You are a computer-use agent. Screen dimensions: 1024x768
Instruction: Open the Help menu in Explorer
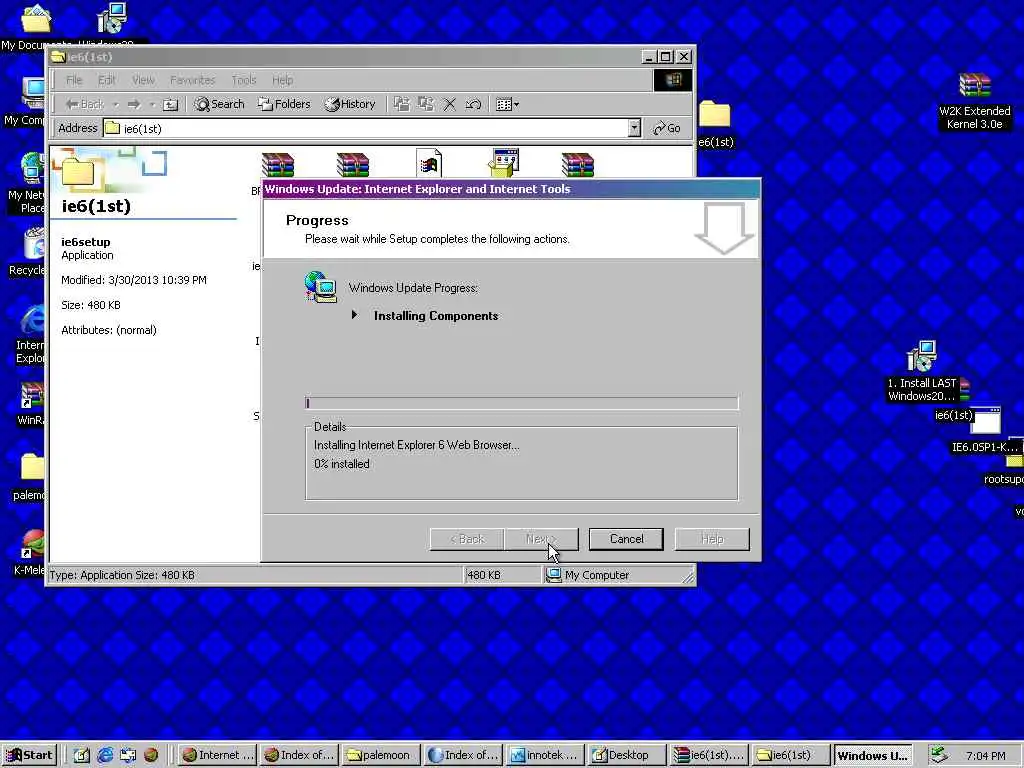(282, 80)
